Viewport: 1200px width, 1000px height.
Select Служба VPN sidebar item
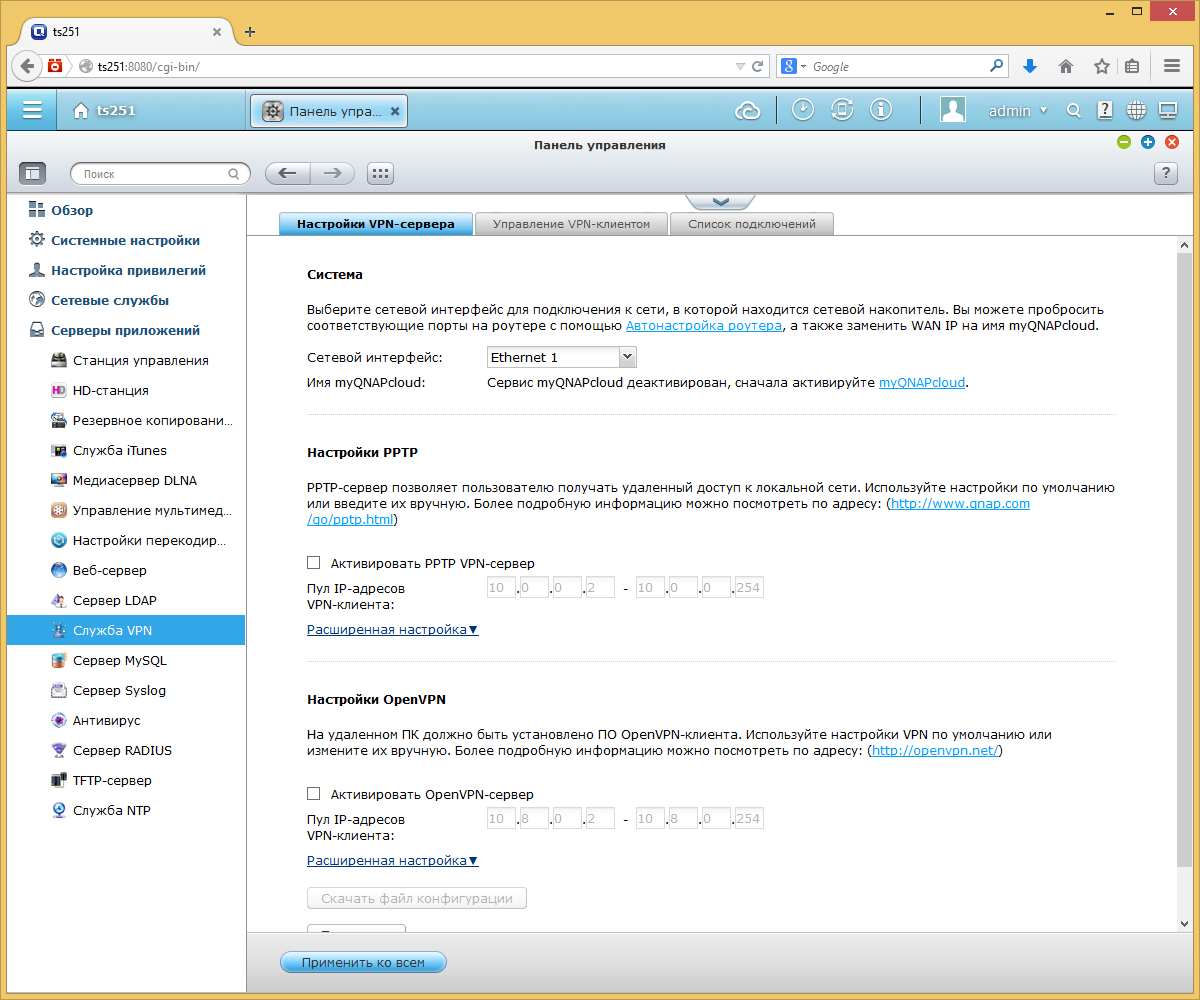click(x=126, y=630)
